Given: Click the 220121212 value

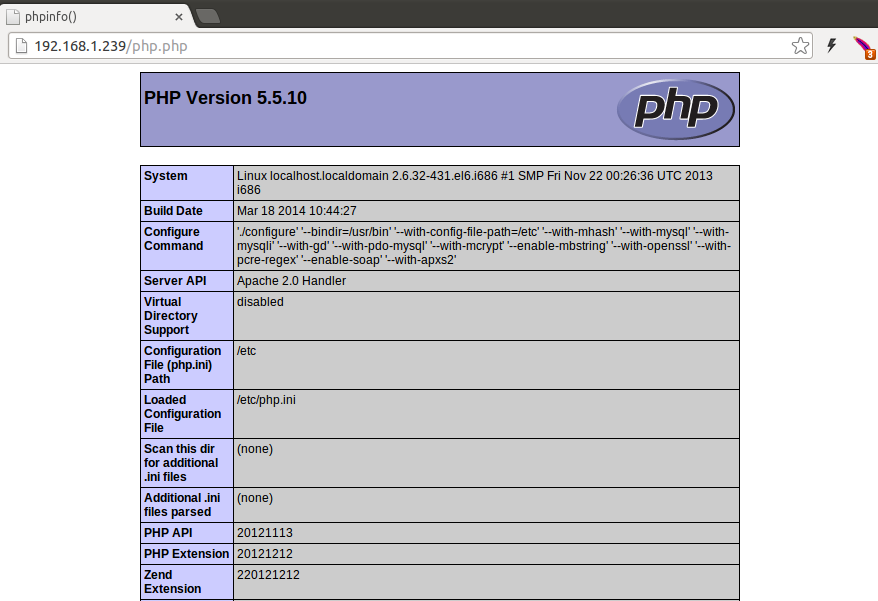Looking at the screenshot, I should [268, 575].
